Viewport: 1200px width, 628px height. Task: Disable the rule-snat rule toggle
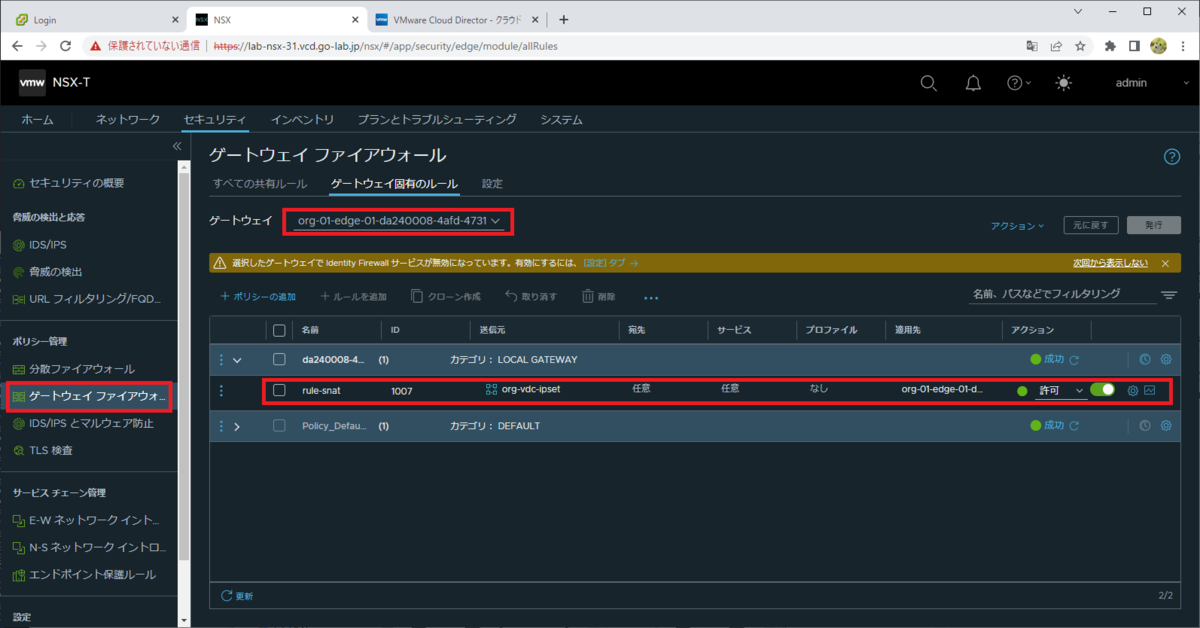click(x=1102, y=390)
